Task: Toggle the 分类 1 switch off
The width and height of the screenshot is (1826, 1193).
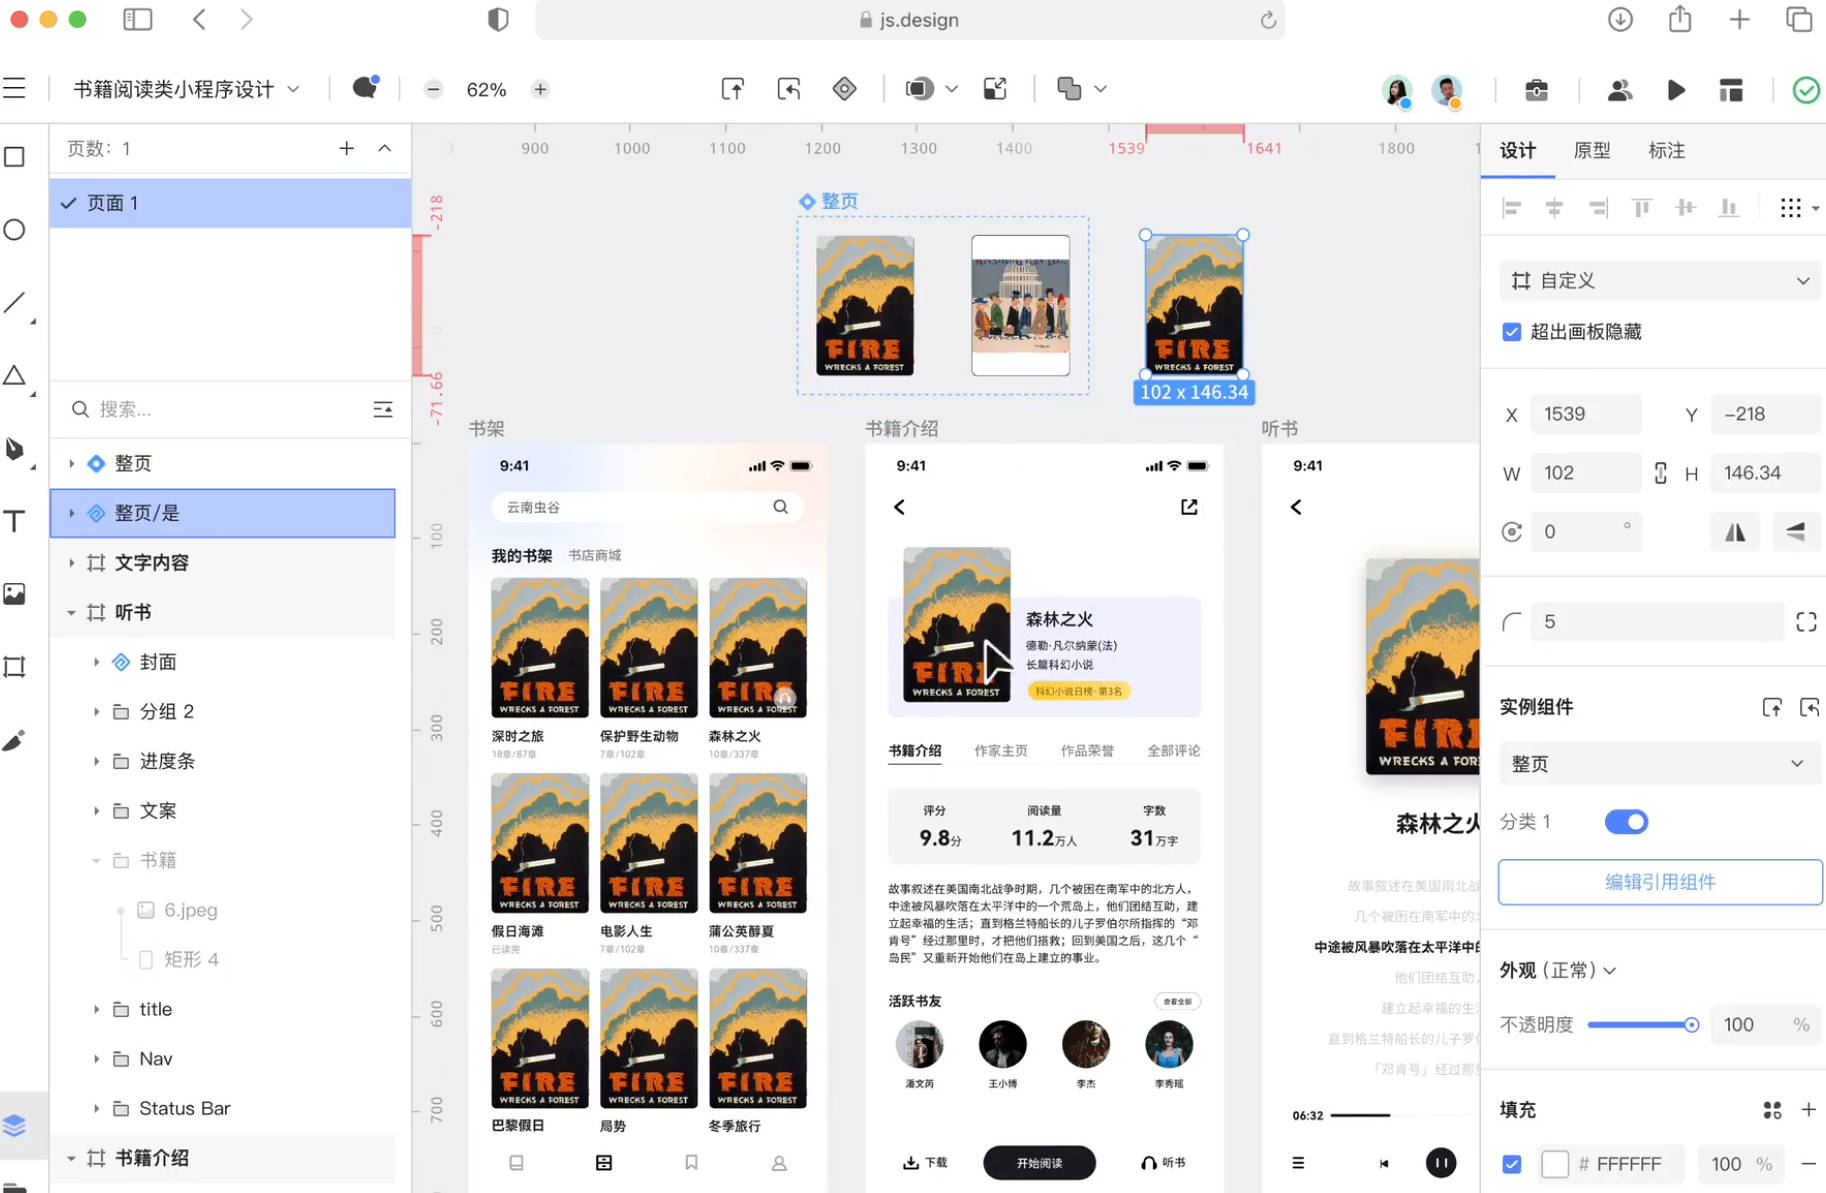Action: 1625,822
